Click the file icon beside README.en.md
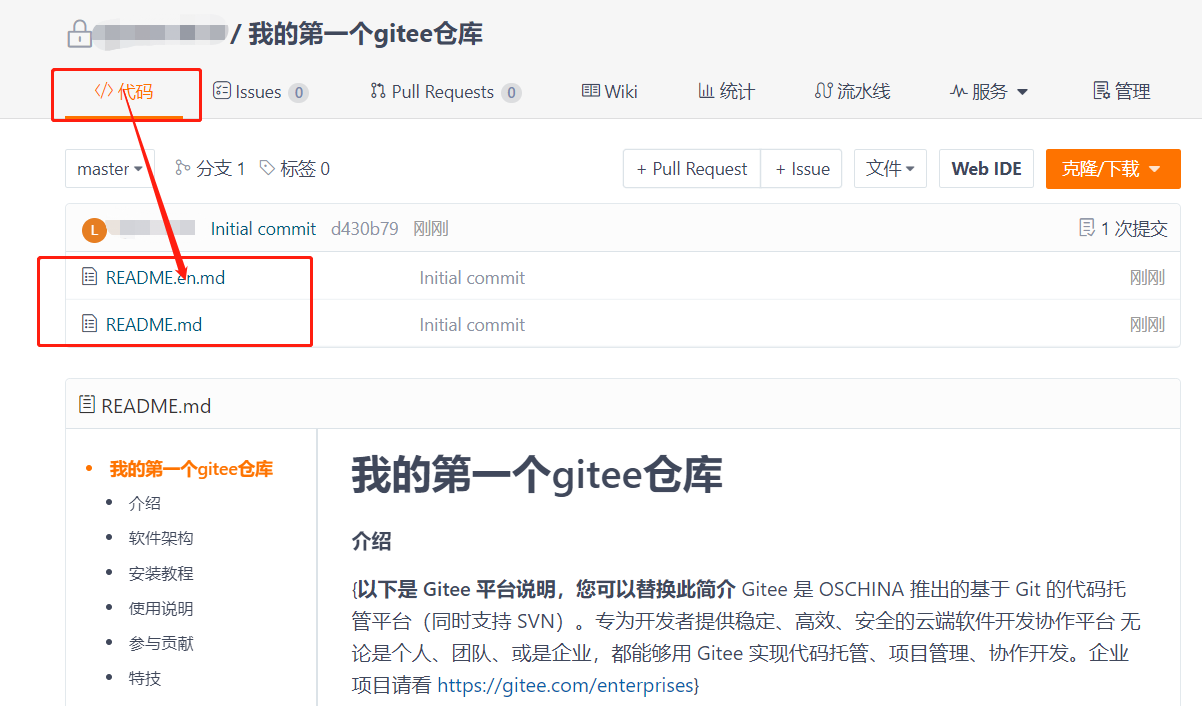Image resolution: width=1202 pixels, height=706 pixels. point(89,277)
